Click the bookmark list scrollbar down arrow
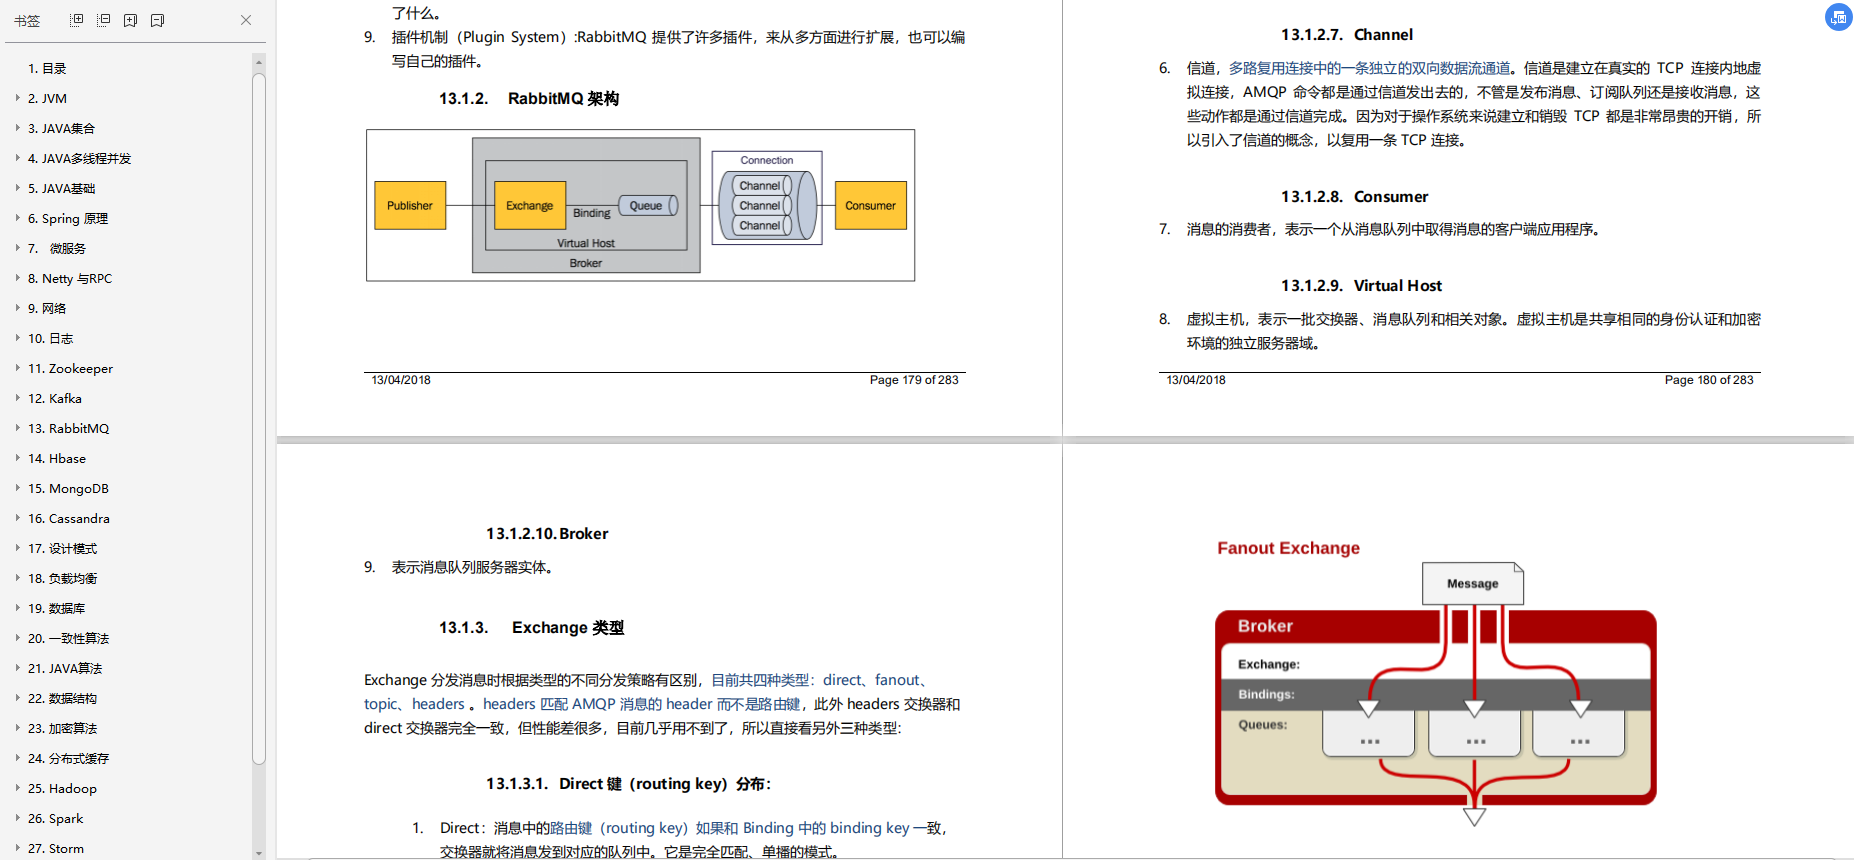Viewport: 1854px width, 860px height. [x=259, y=853]
